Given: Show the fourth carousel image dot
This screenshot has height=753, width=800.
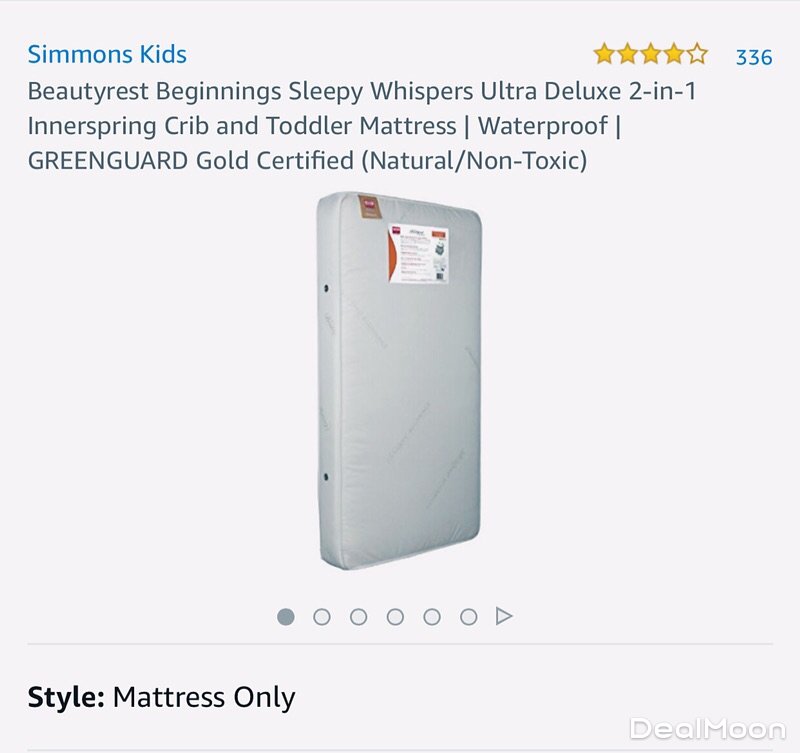Looking at the screenshot, I should pyautogui.click(x=395, y=617).
